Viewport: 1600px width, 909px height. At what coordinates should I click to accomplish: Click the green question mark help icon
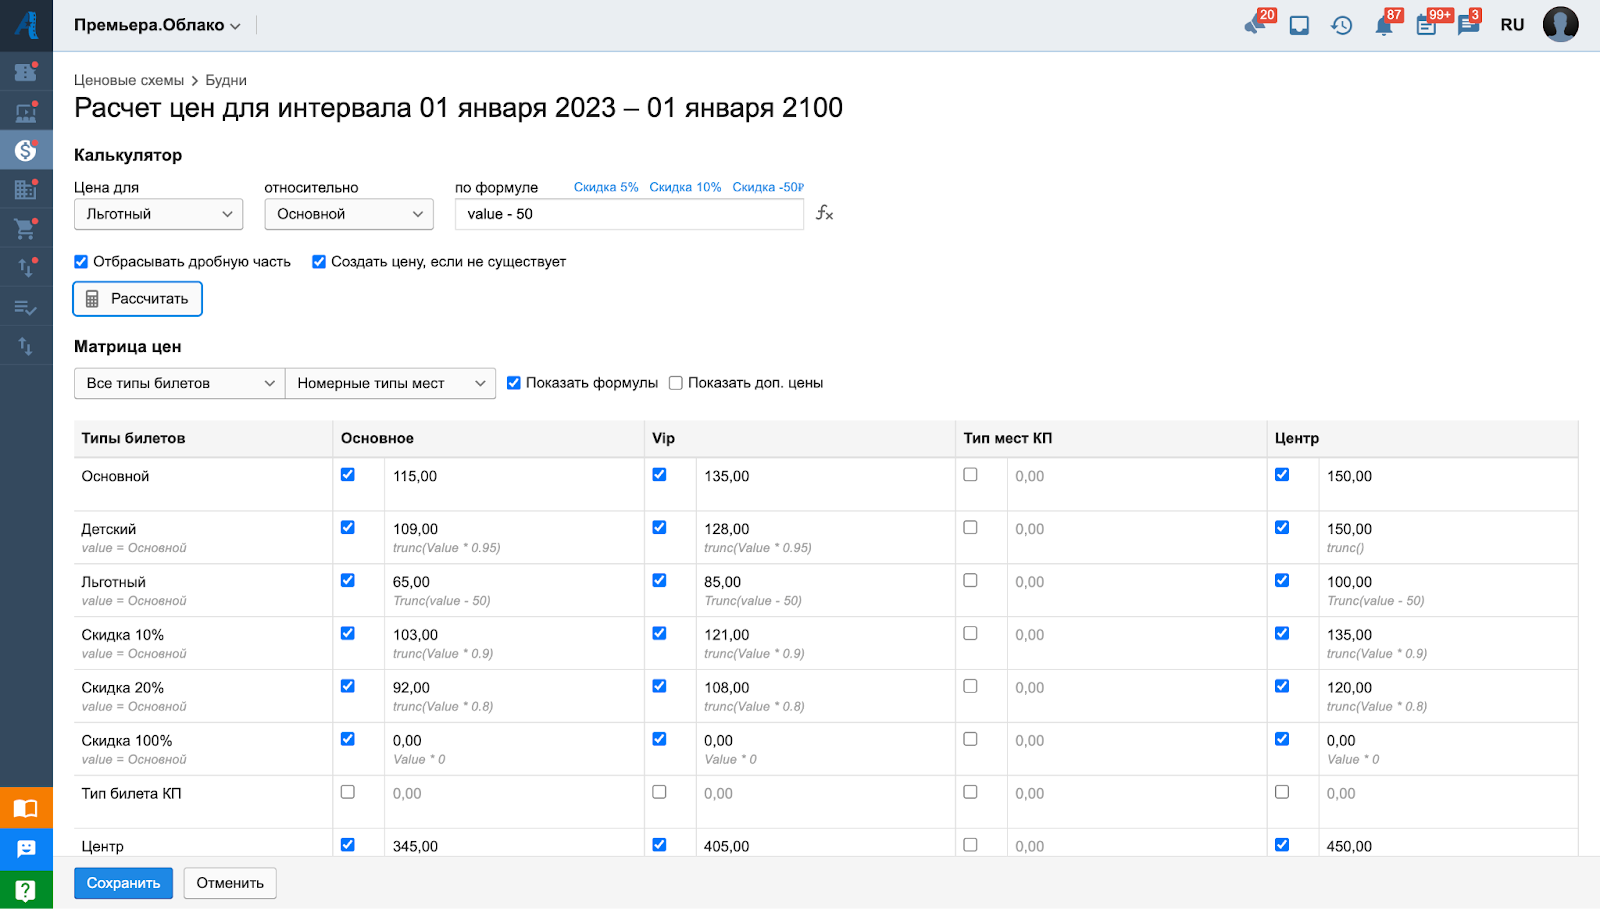coord(26,890)
